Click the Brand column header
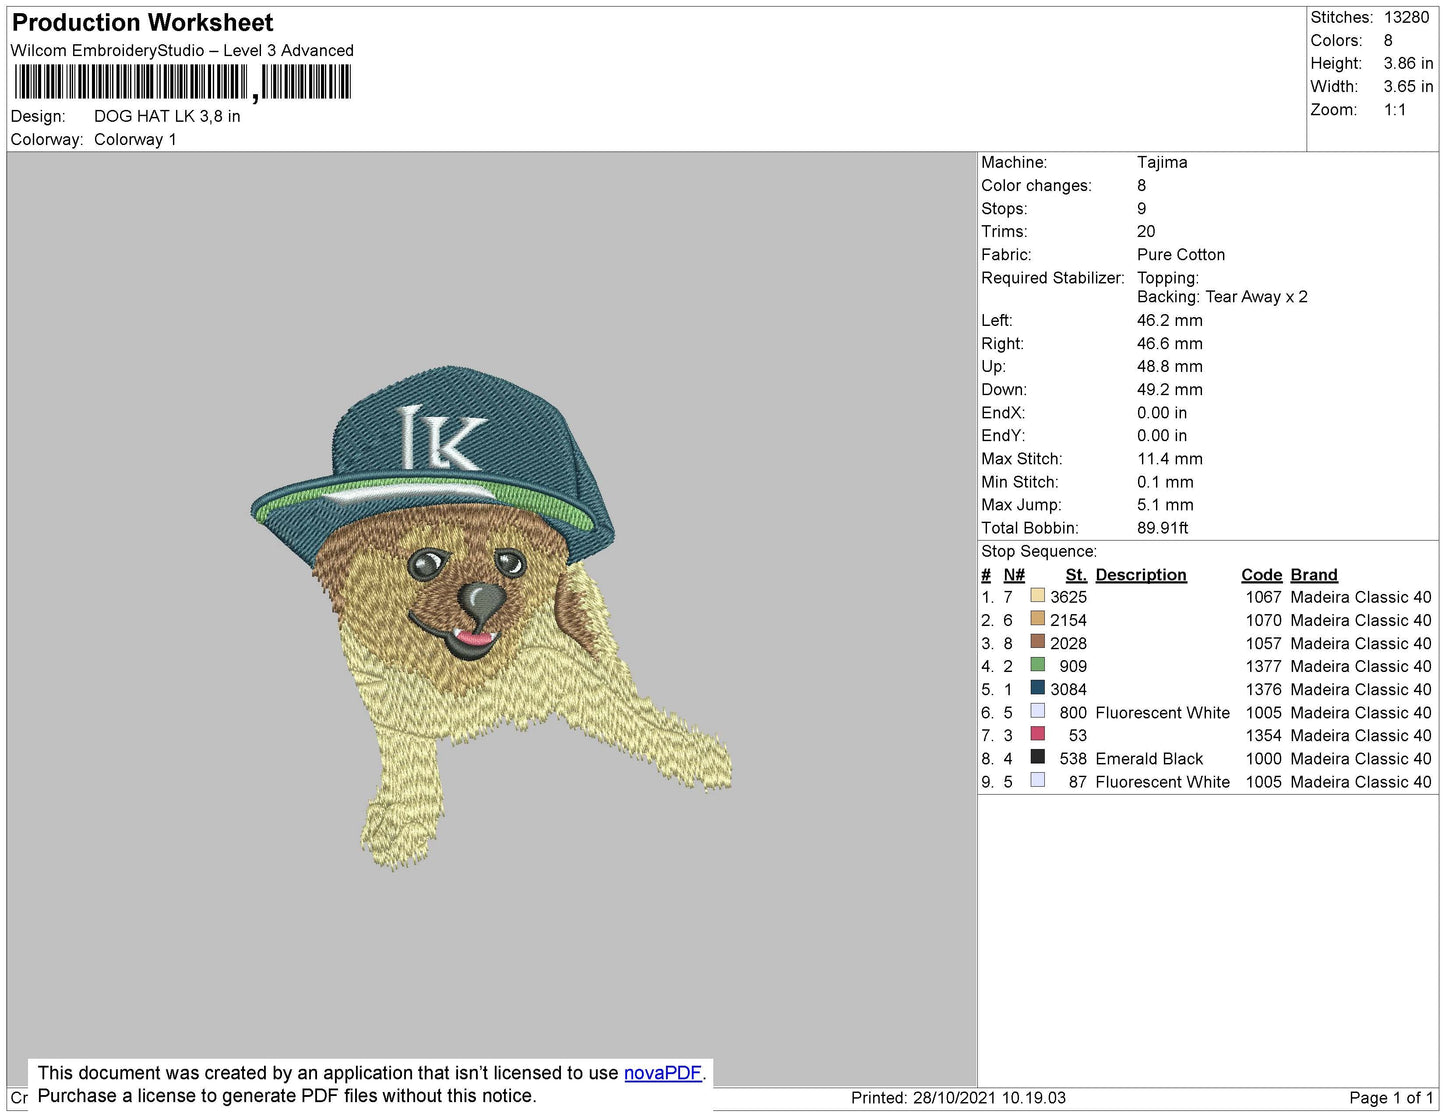Screen dimensions: 1445x1117 [x=1314, y=575]
